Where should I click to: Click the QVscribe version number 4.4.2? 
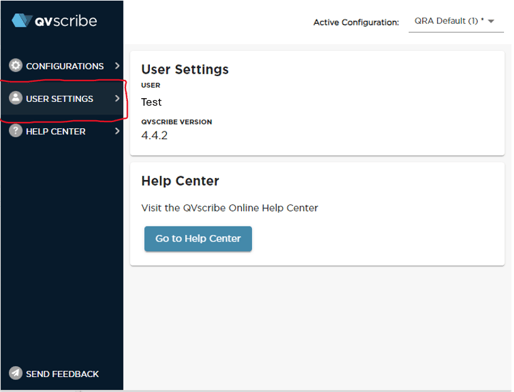154,135
